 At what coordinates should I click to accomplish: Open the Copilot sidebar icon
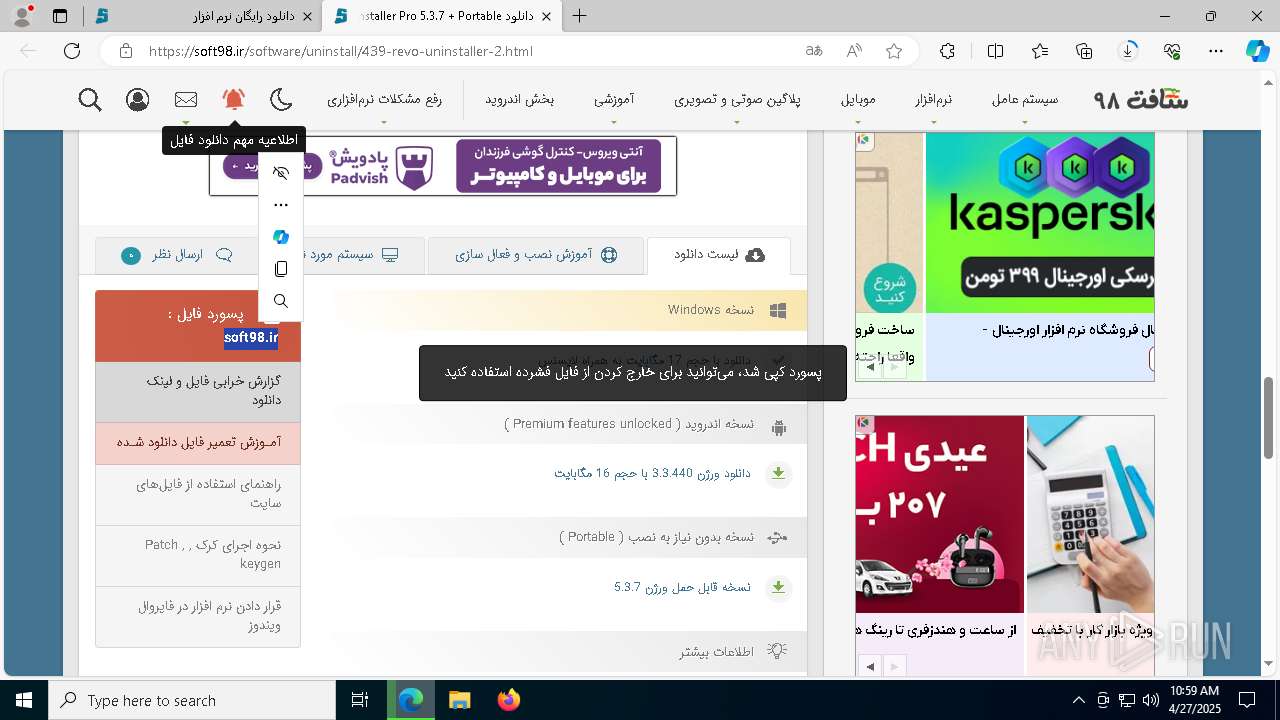(x=1258, y=51)
